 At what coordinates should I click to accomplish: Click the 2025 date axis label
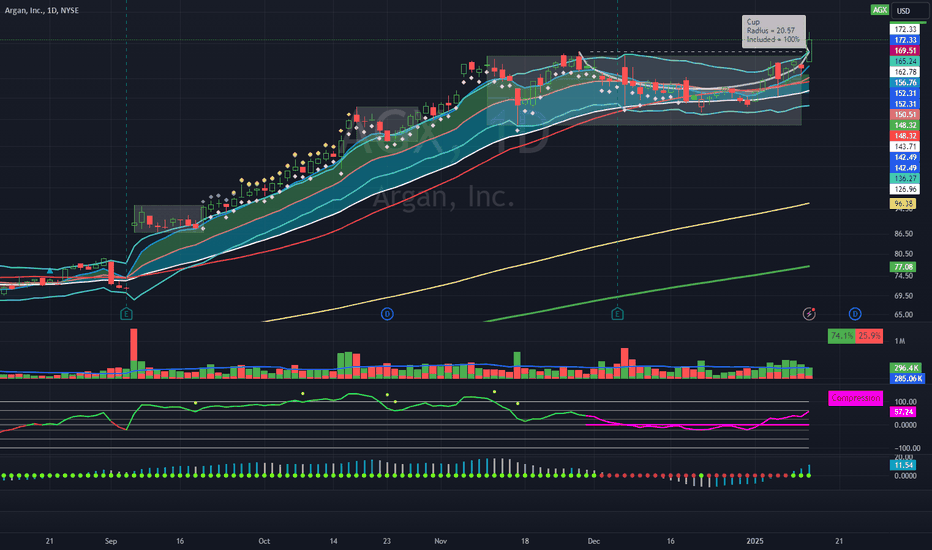click(x=754, y=541)
